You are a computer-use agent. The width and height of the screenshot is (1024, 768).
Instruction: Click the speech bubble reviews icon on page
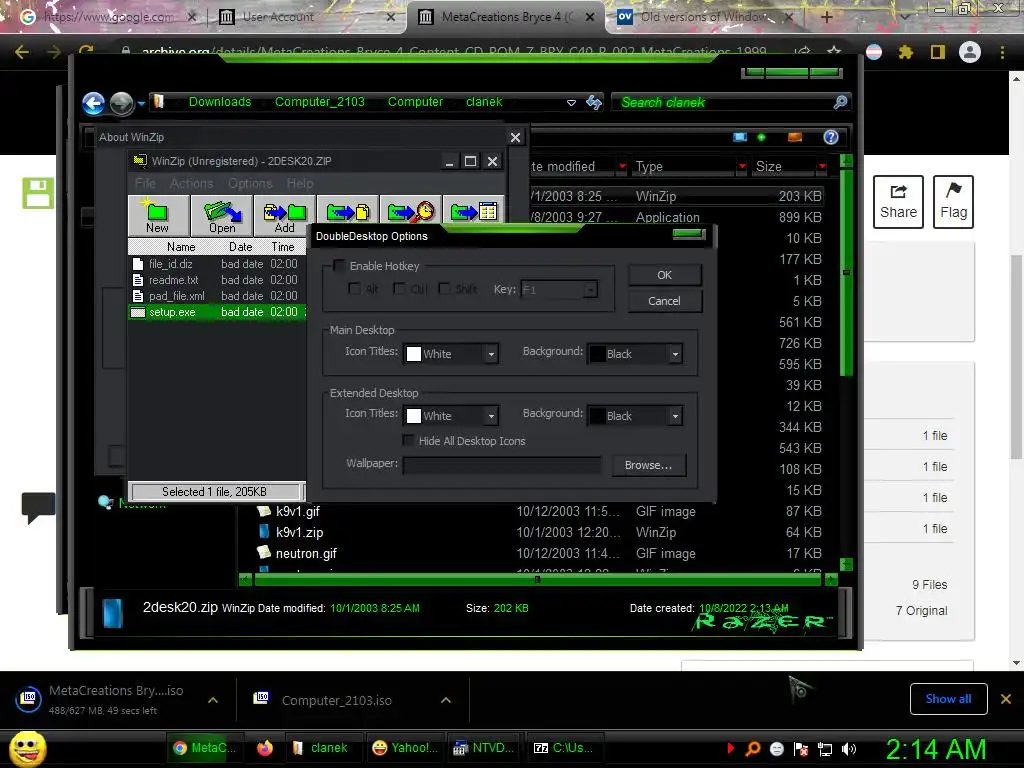[x=38, y=507]
